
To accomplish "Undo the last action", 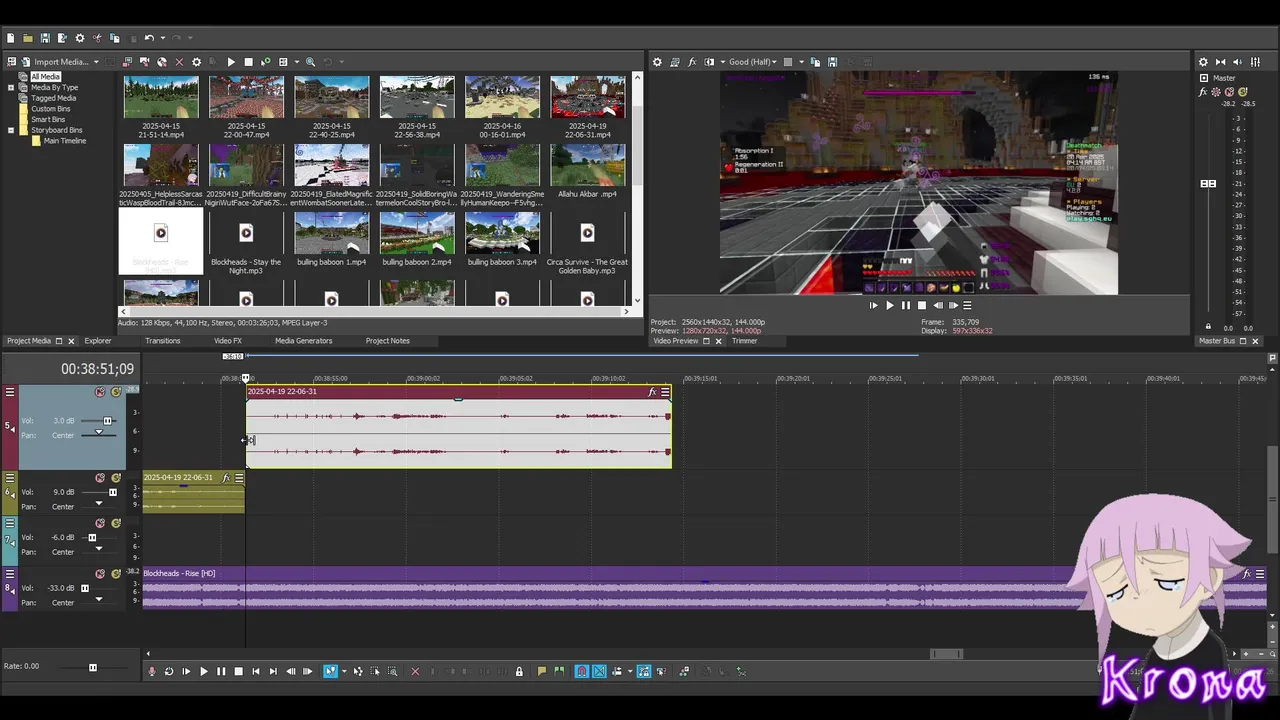I will coord(149,38).
